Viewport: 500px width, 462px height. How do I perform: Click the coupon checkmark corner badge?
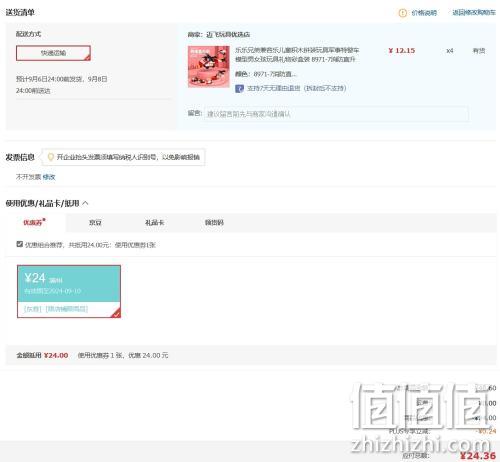click(116, 313)
